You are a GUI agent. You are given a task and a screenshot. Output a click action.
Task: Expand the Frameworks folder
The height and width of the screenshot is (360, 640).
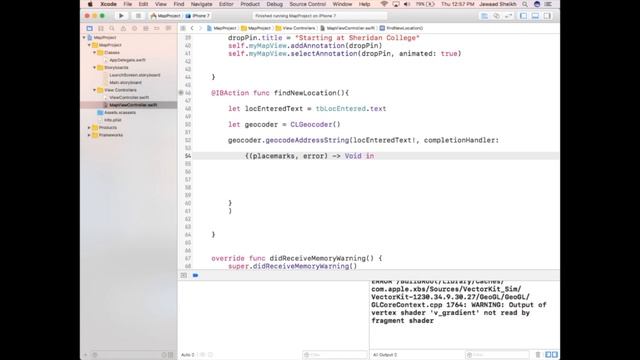tap(89, 135)
